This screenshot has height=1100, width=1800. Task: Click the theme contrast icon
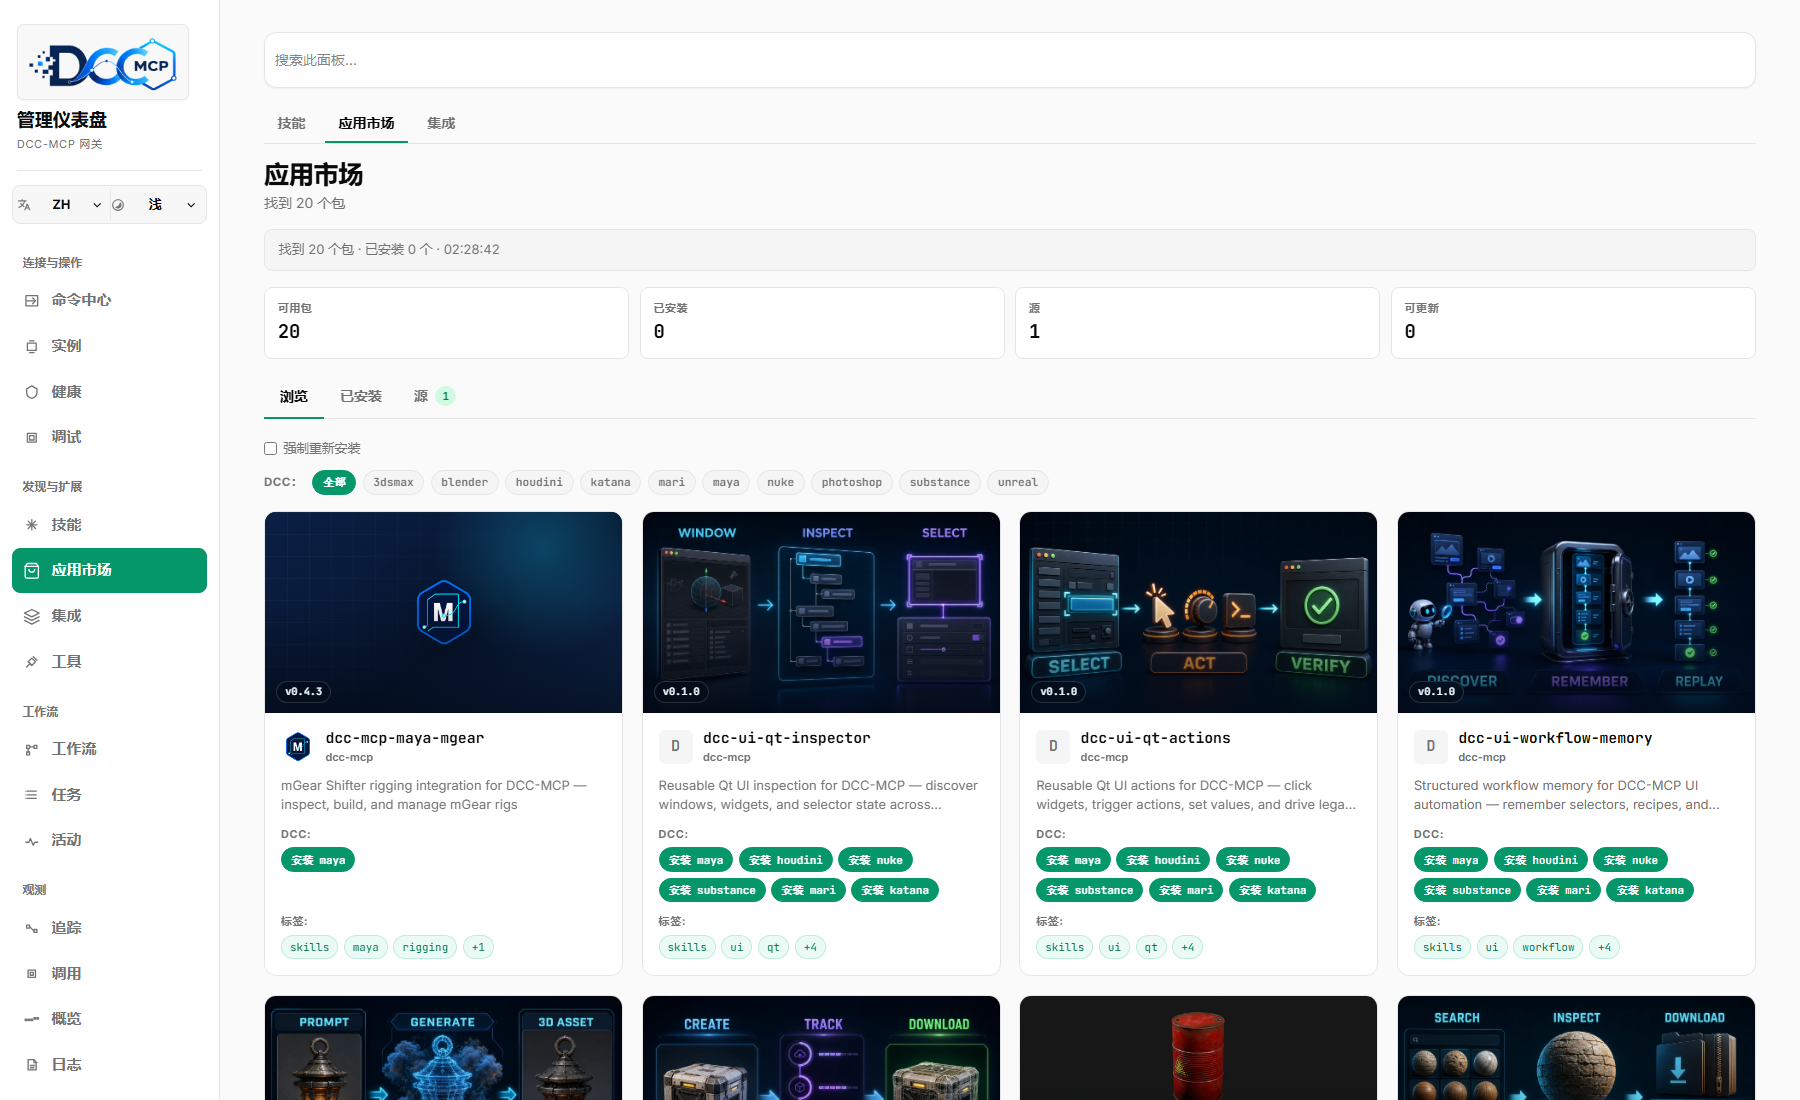(118, 205)
